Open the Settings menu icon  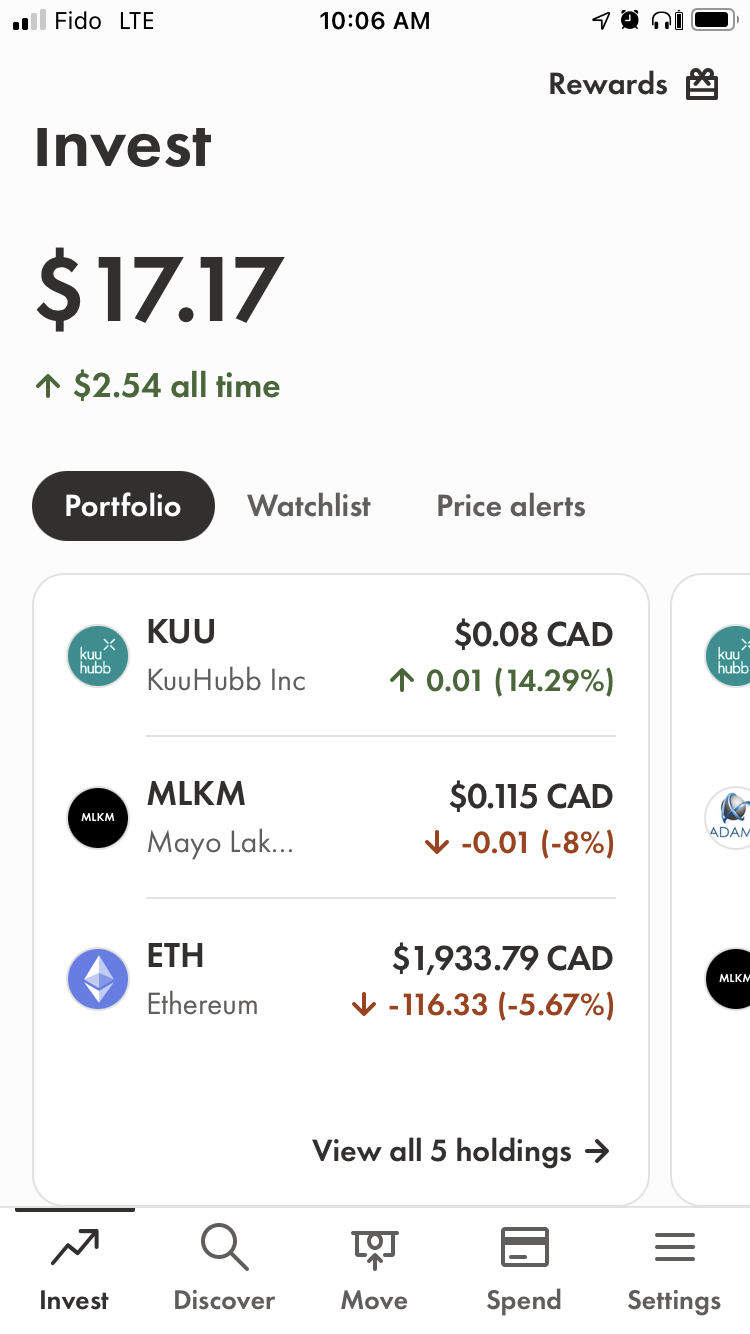coord(674,1248)
